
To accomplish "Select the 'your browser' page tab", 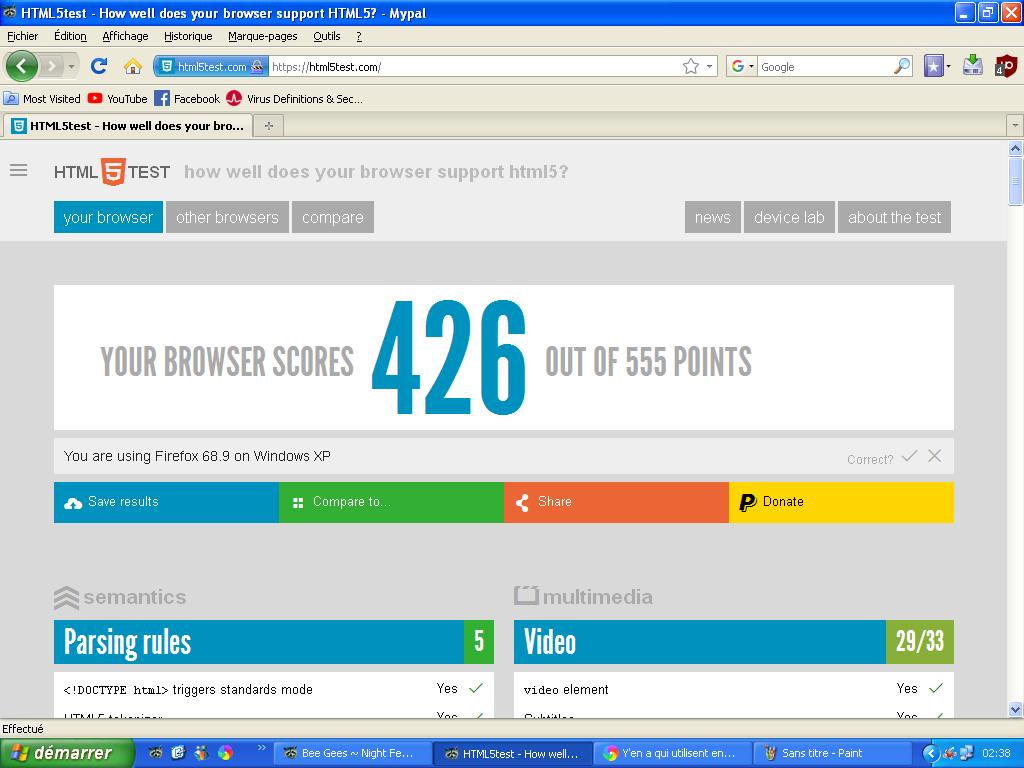I will pyautogui.click(x=108, y=217).
